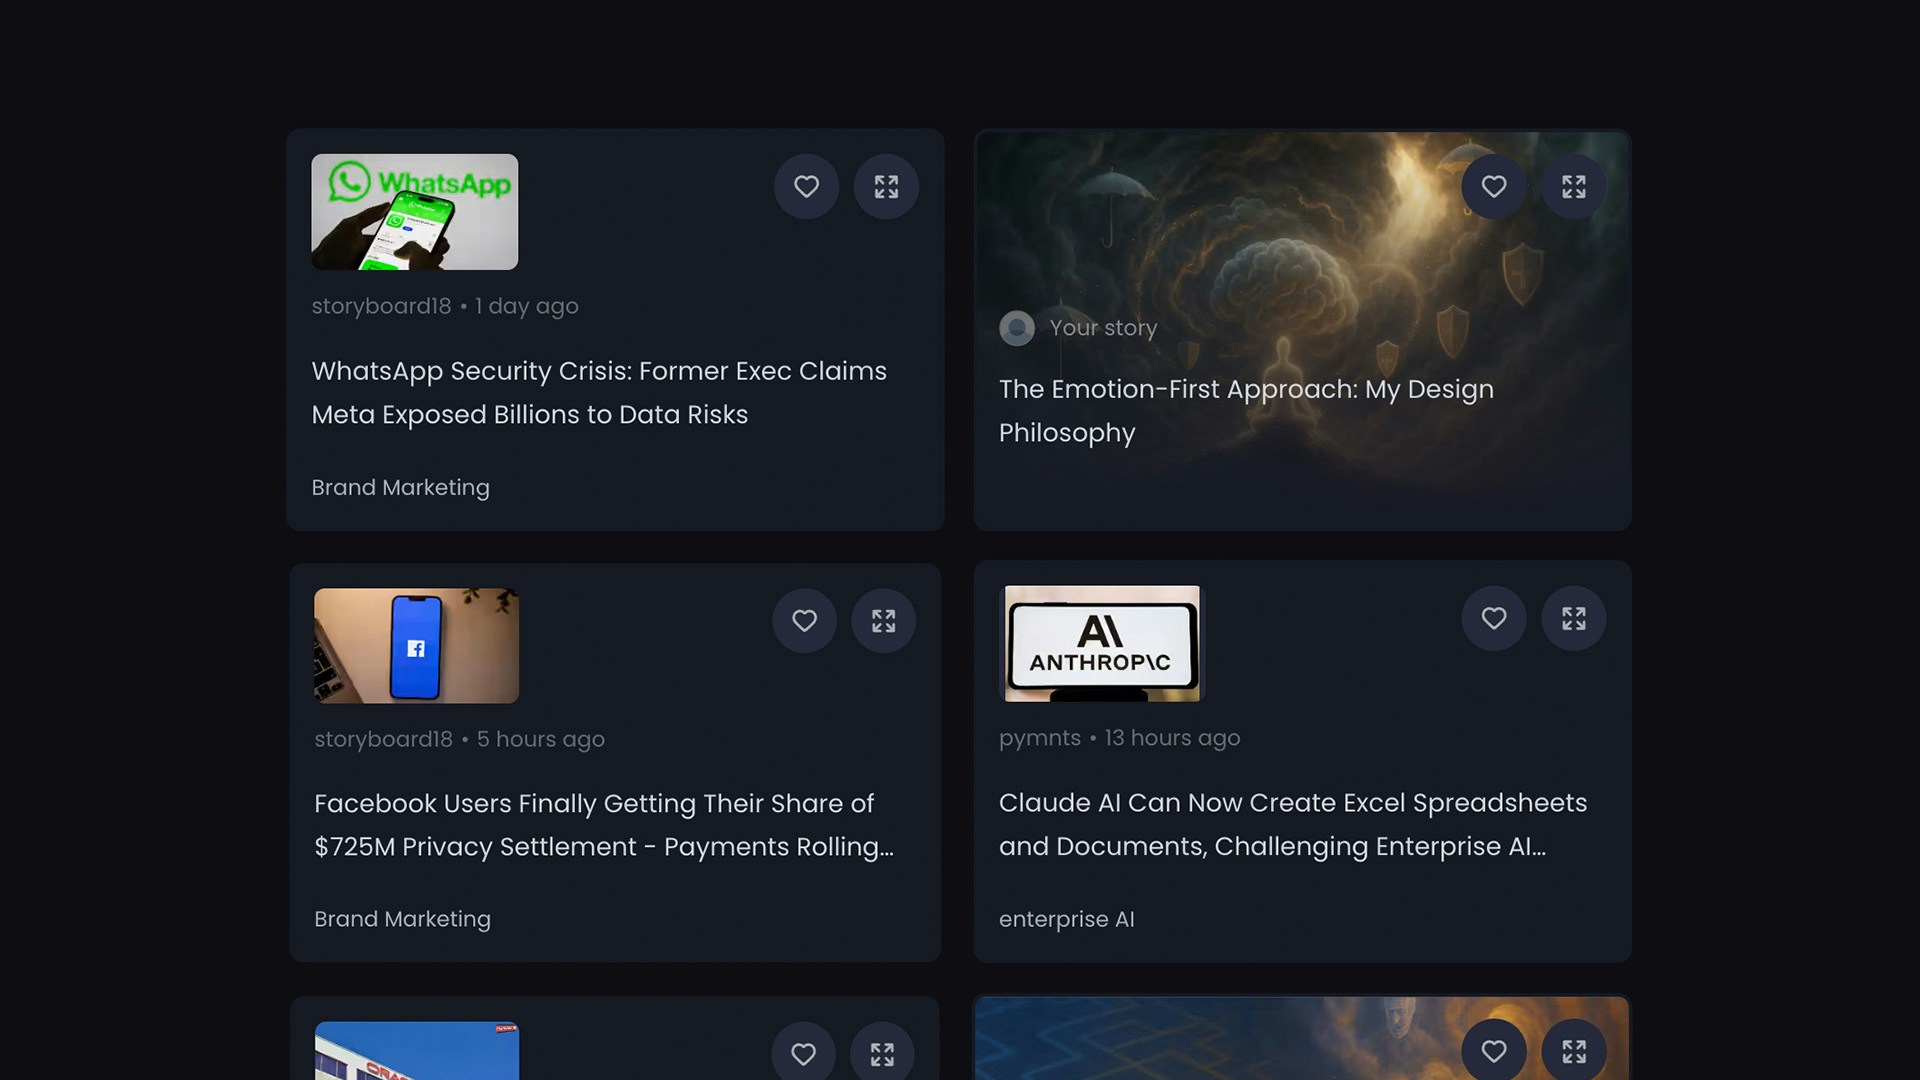1920x1080 pixels.
Task: Open the expand icon on the bottom-left card
Action: (883, 1053)
